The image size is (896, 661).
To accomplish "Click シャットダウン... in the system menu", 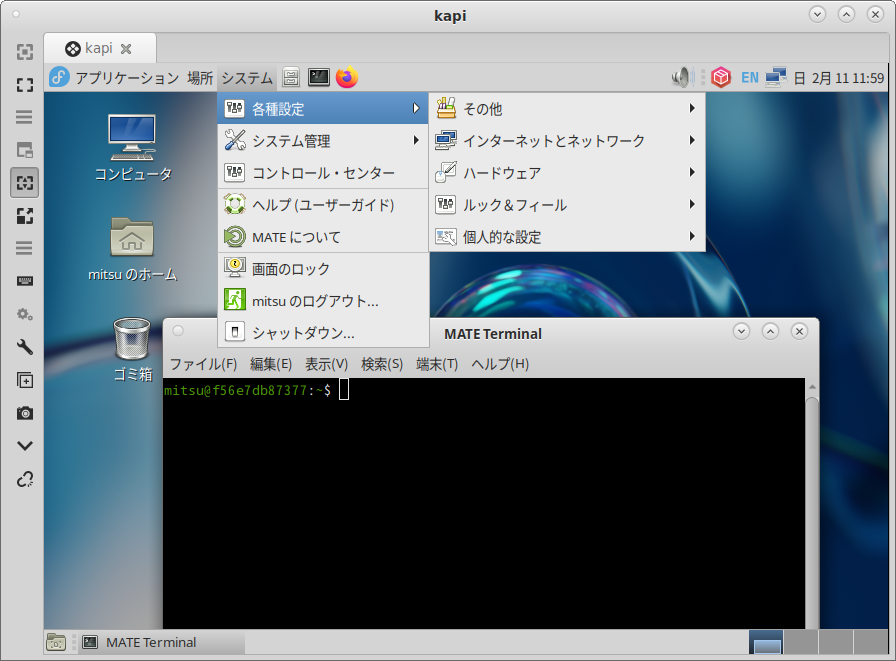I will coord(303,333).
